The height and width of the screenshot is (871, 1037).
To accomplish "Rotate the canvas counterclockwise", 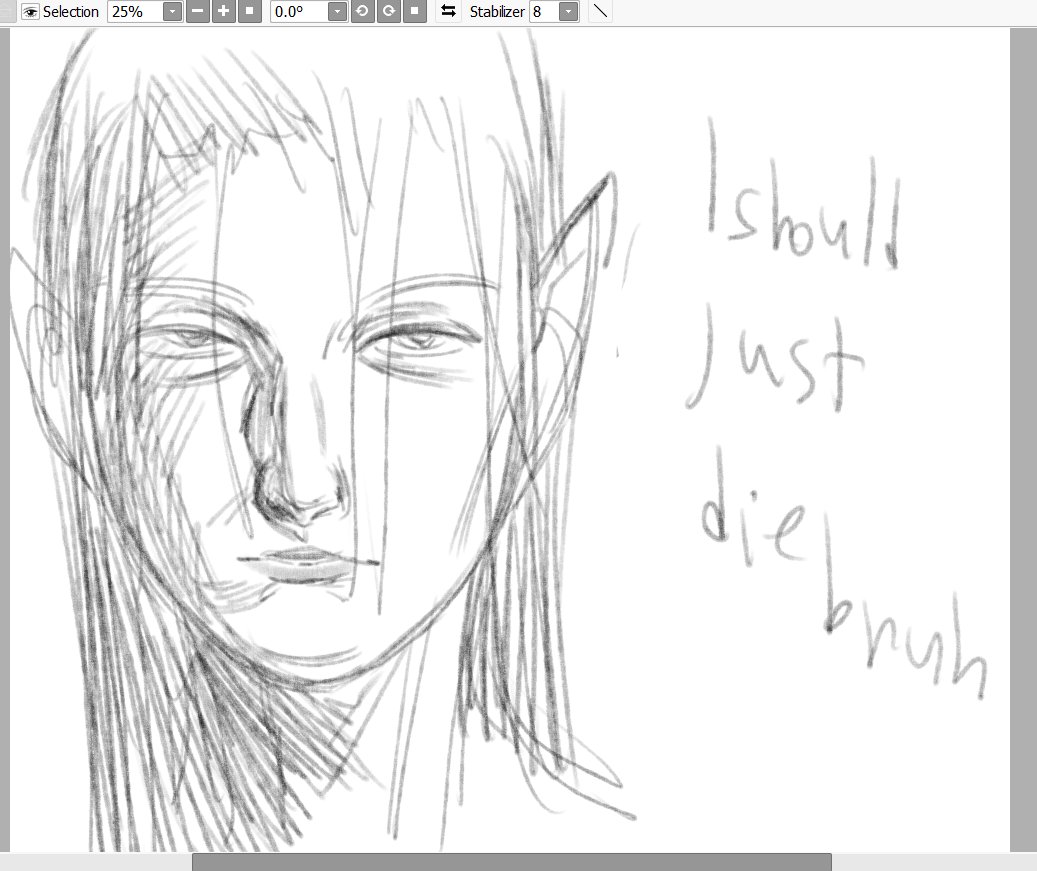I will point(362,11).
